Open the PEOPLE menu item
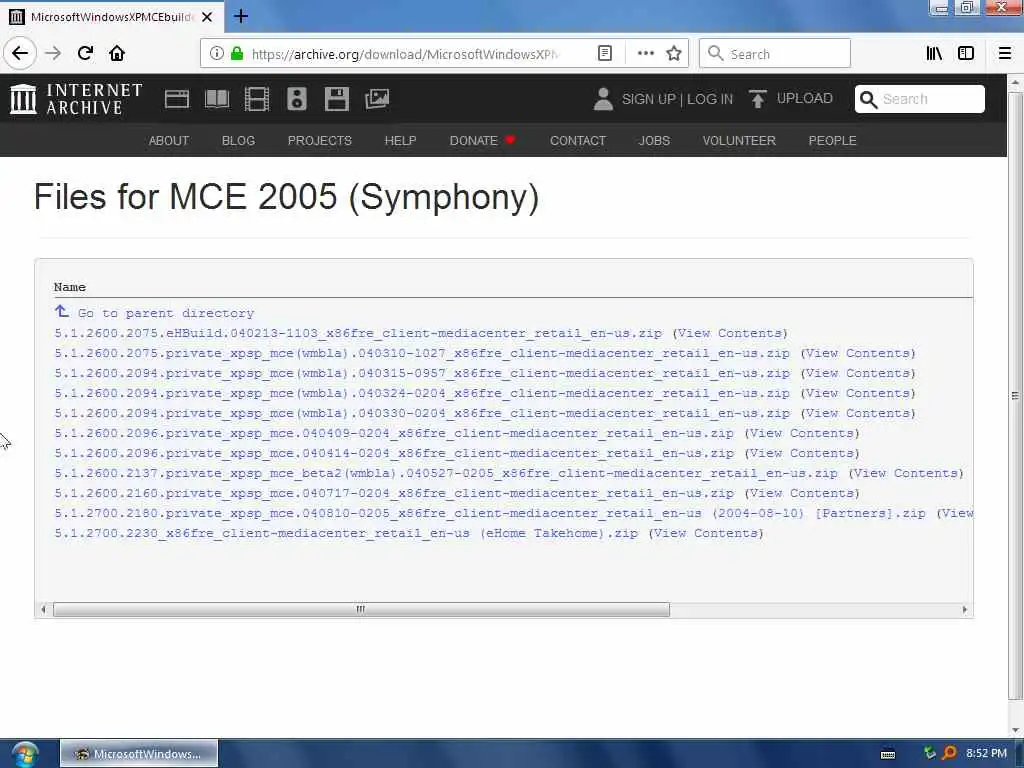1024x768 pixels. point(832,140)
